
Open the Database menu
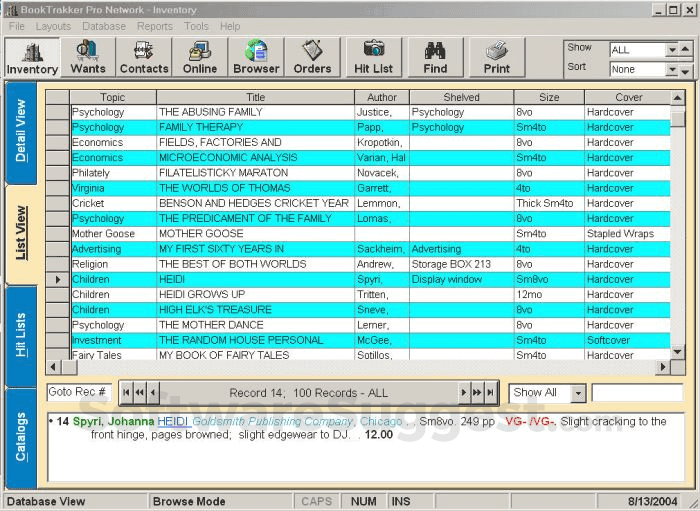point(104,26)
